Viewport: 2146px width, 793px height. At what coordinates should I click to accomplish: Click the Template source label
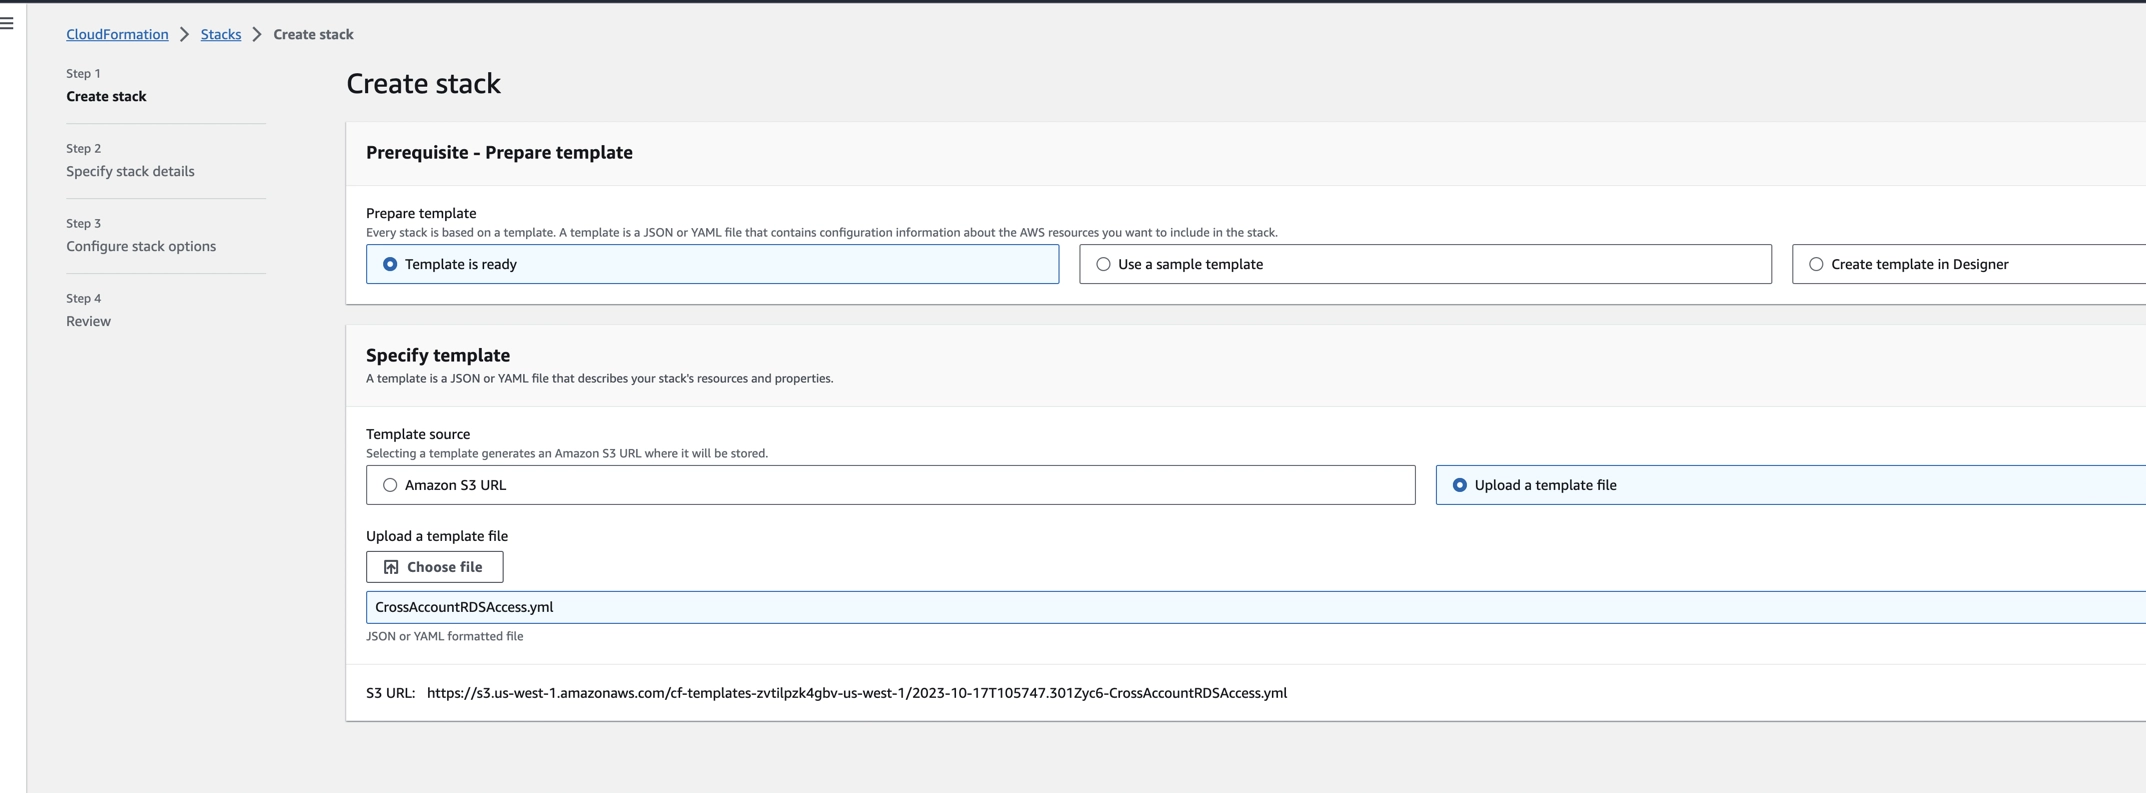coord(418,434)
